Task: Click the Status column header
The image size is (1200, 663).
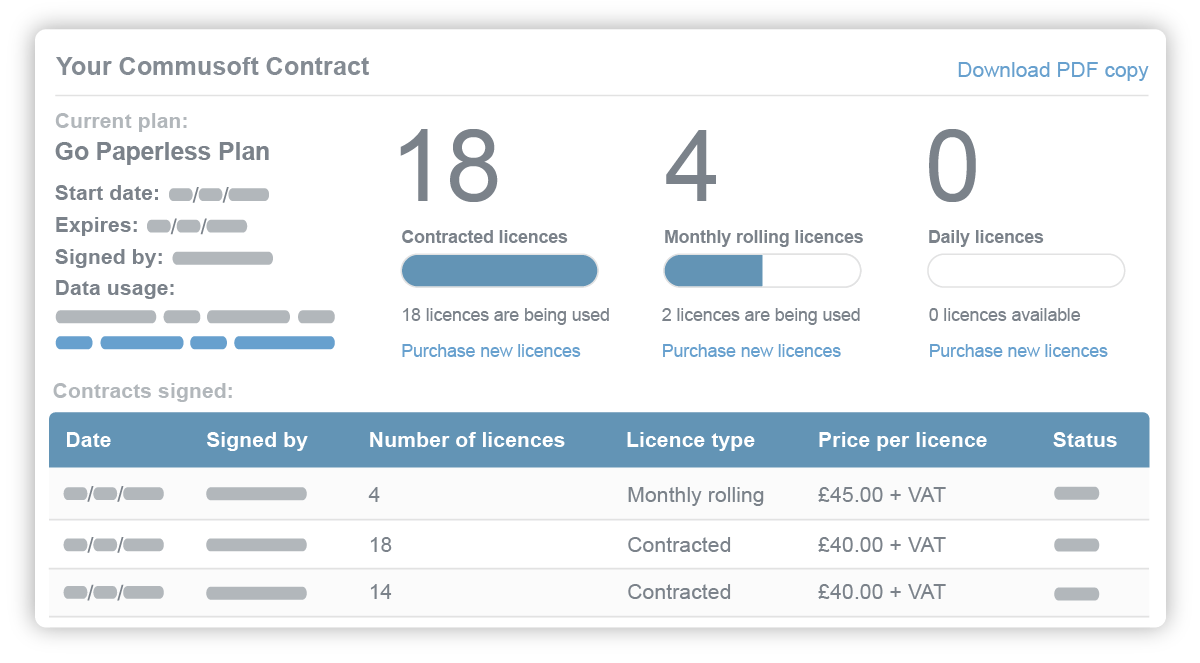Action: pos(1085,440)
